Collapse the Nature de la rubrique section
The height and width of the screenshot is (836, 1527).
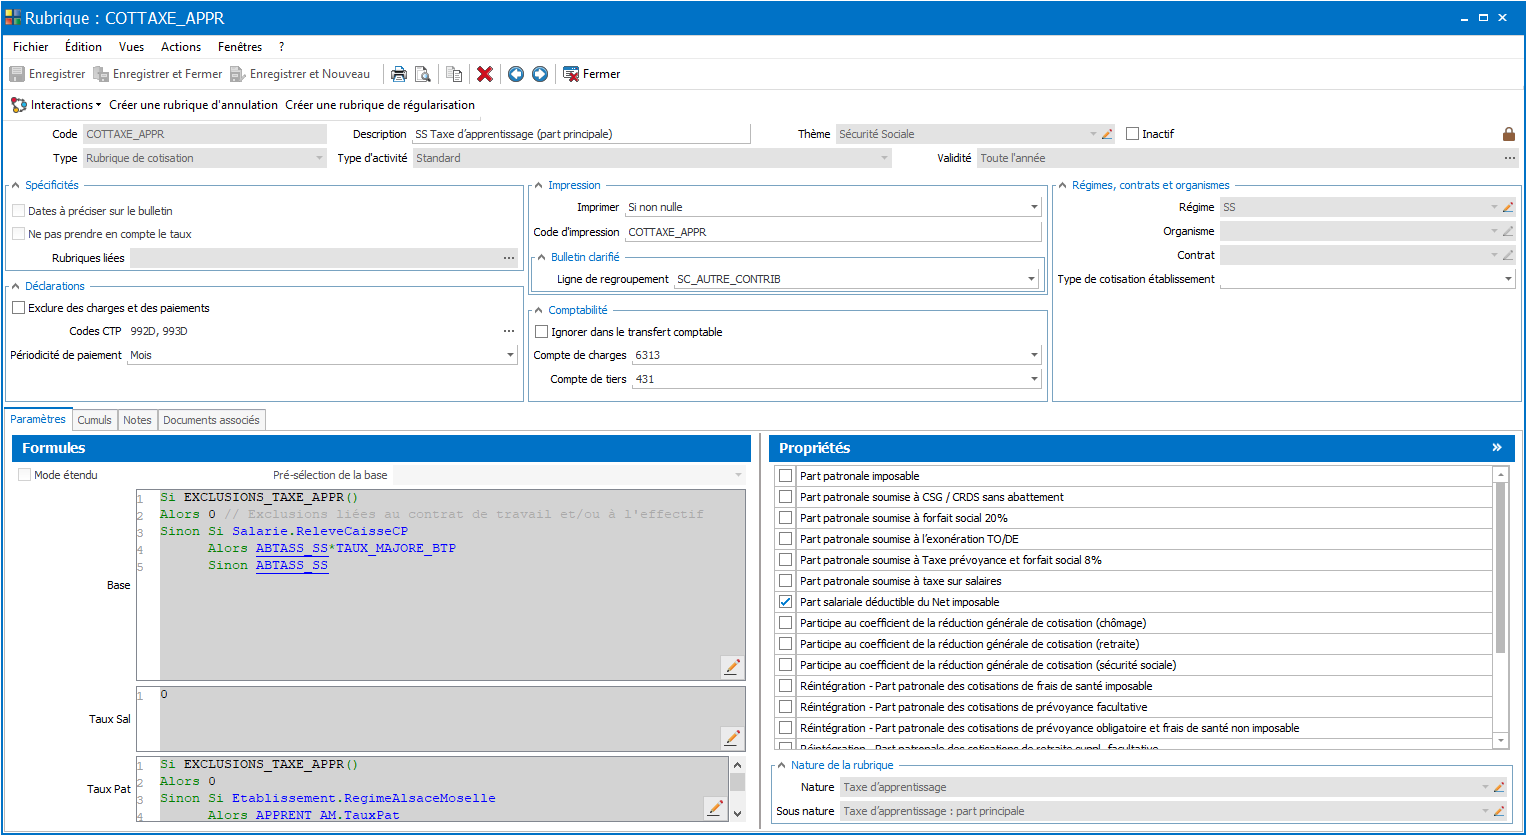(782, 765)
